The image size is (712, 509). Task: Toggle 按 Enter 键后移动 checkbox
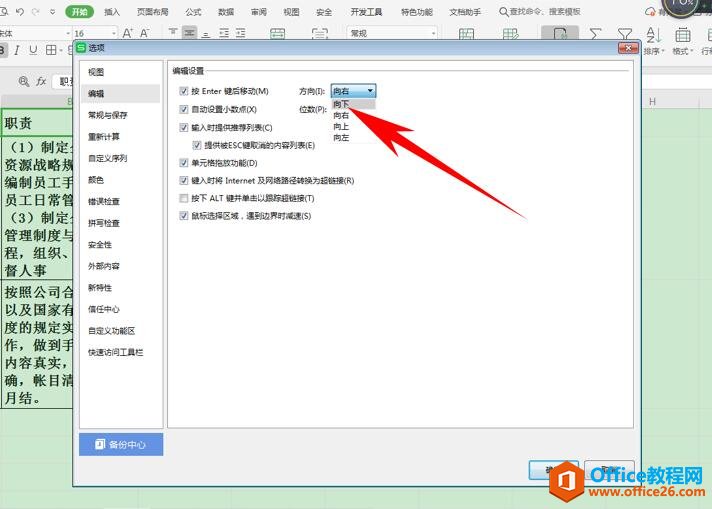[x=184, y=91]
